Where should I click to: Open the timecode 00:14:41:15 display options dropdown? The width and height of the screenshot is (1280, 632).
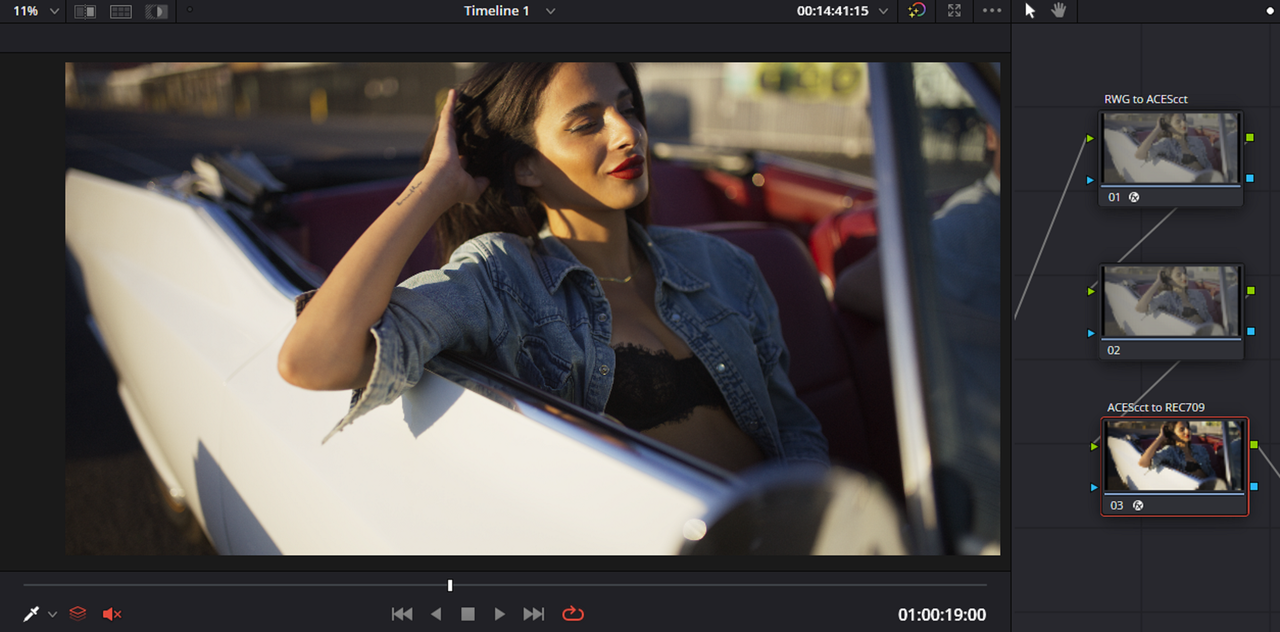(x=882, y=11)
